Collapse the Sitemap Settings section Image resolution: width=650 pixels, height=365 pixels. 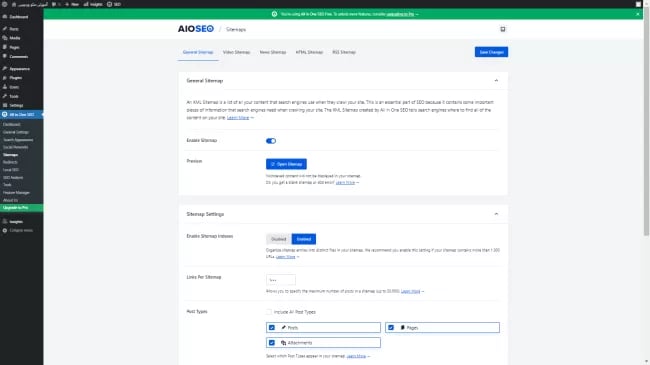496,214
